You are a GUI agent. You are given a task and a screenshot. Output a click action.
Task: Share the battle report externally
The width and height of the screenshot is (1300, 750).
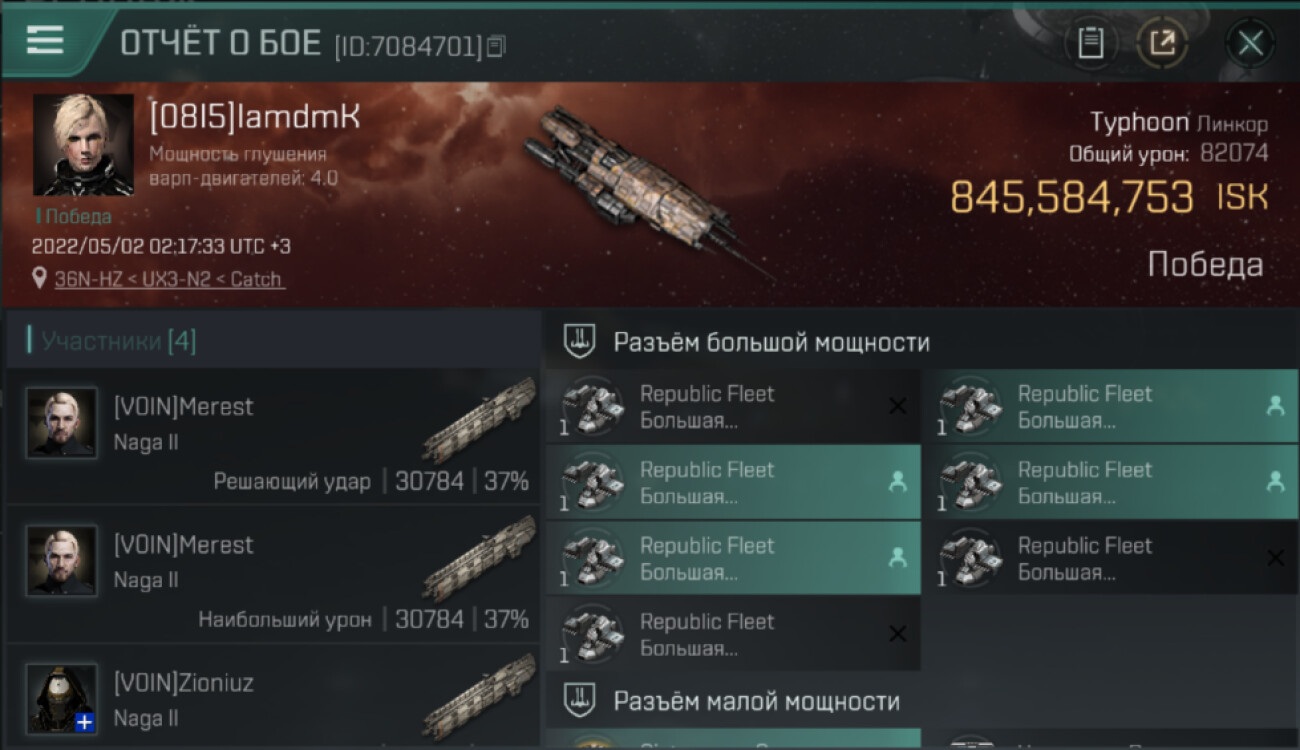click(x=1161, y=43)
